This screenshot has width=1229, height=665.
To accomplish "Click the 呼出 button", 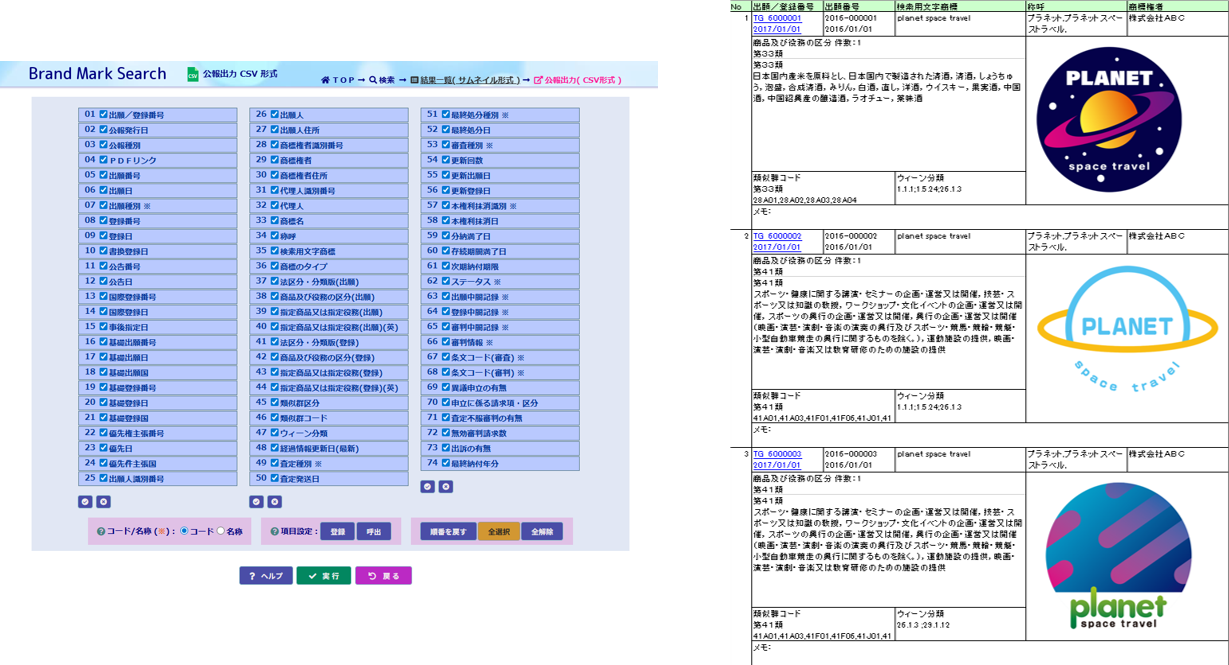I will 374,532.
